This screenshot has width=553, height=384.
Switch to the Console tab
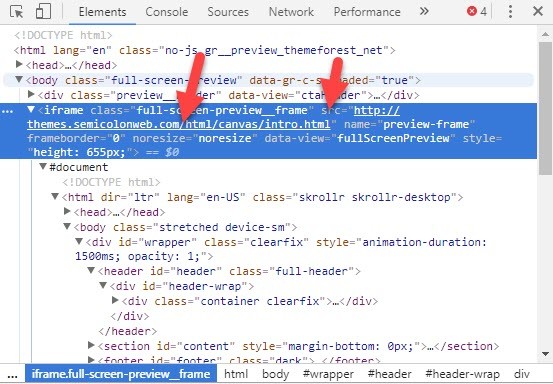click(x=166, y=12)
